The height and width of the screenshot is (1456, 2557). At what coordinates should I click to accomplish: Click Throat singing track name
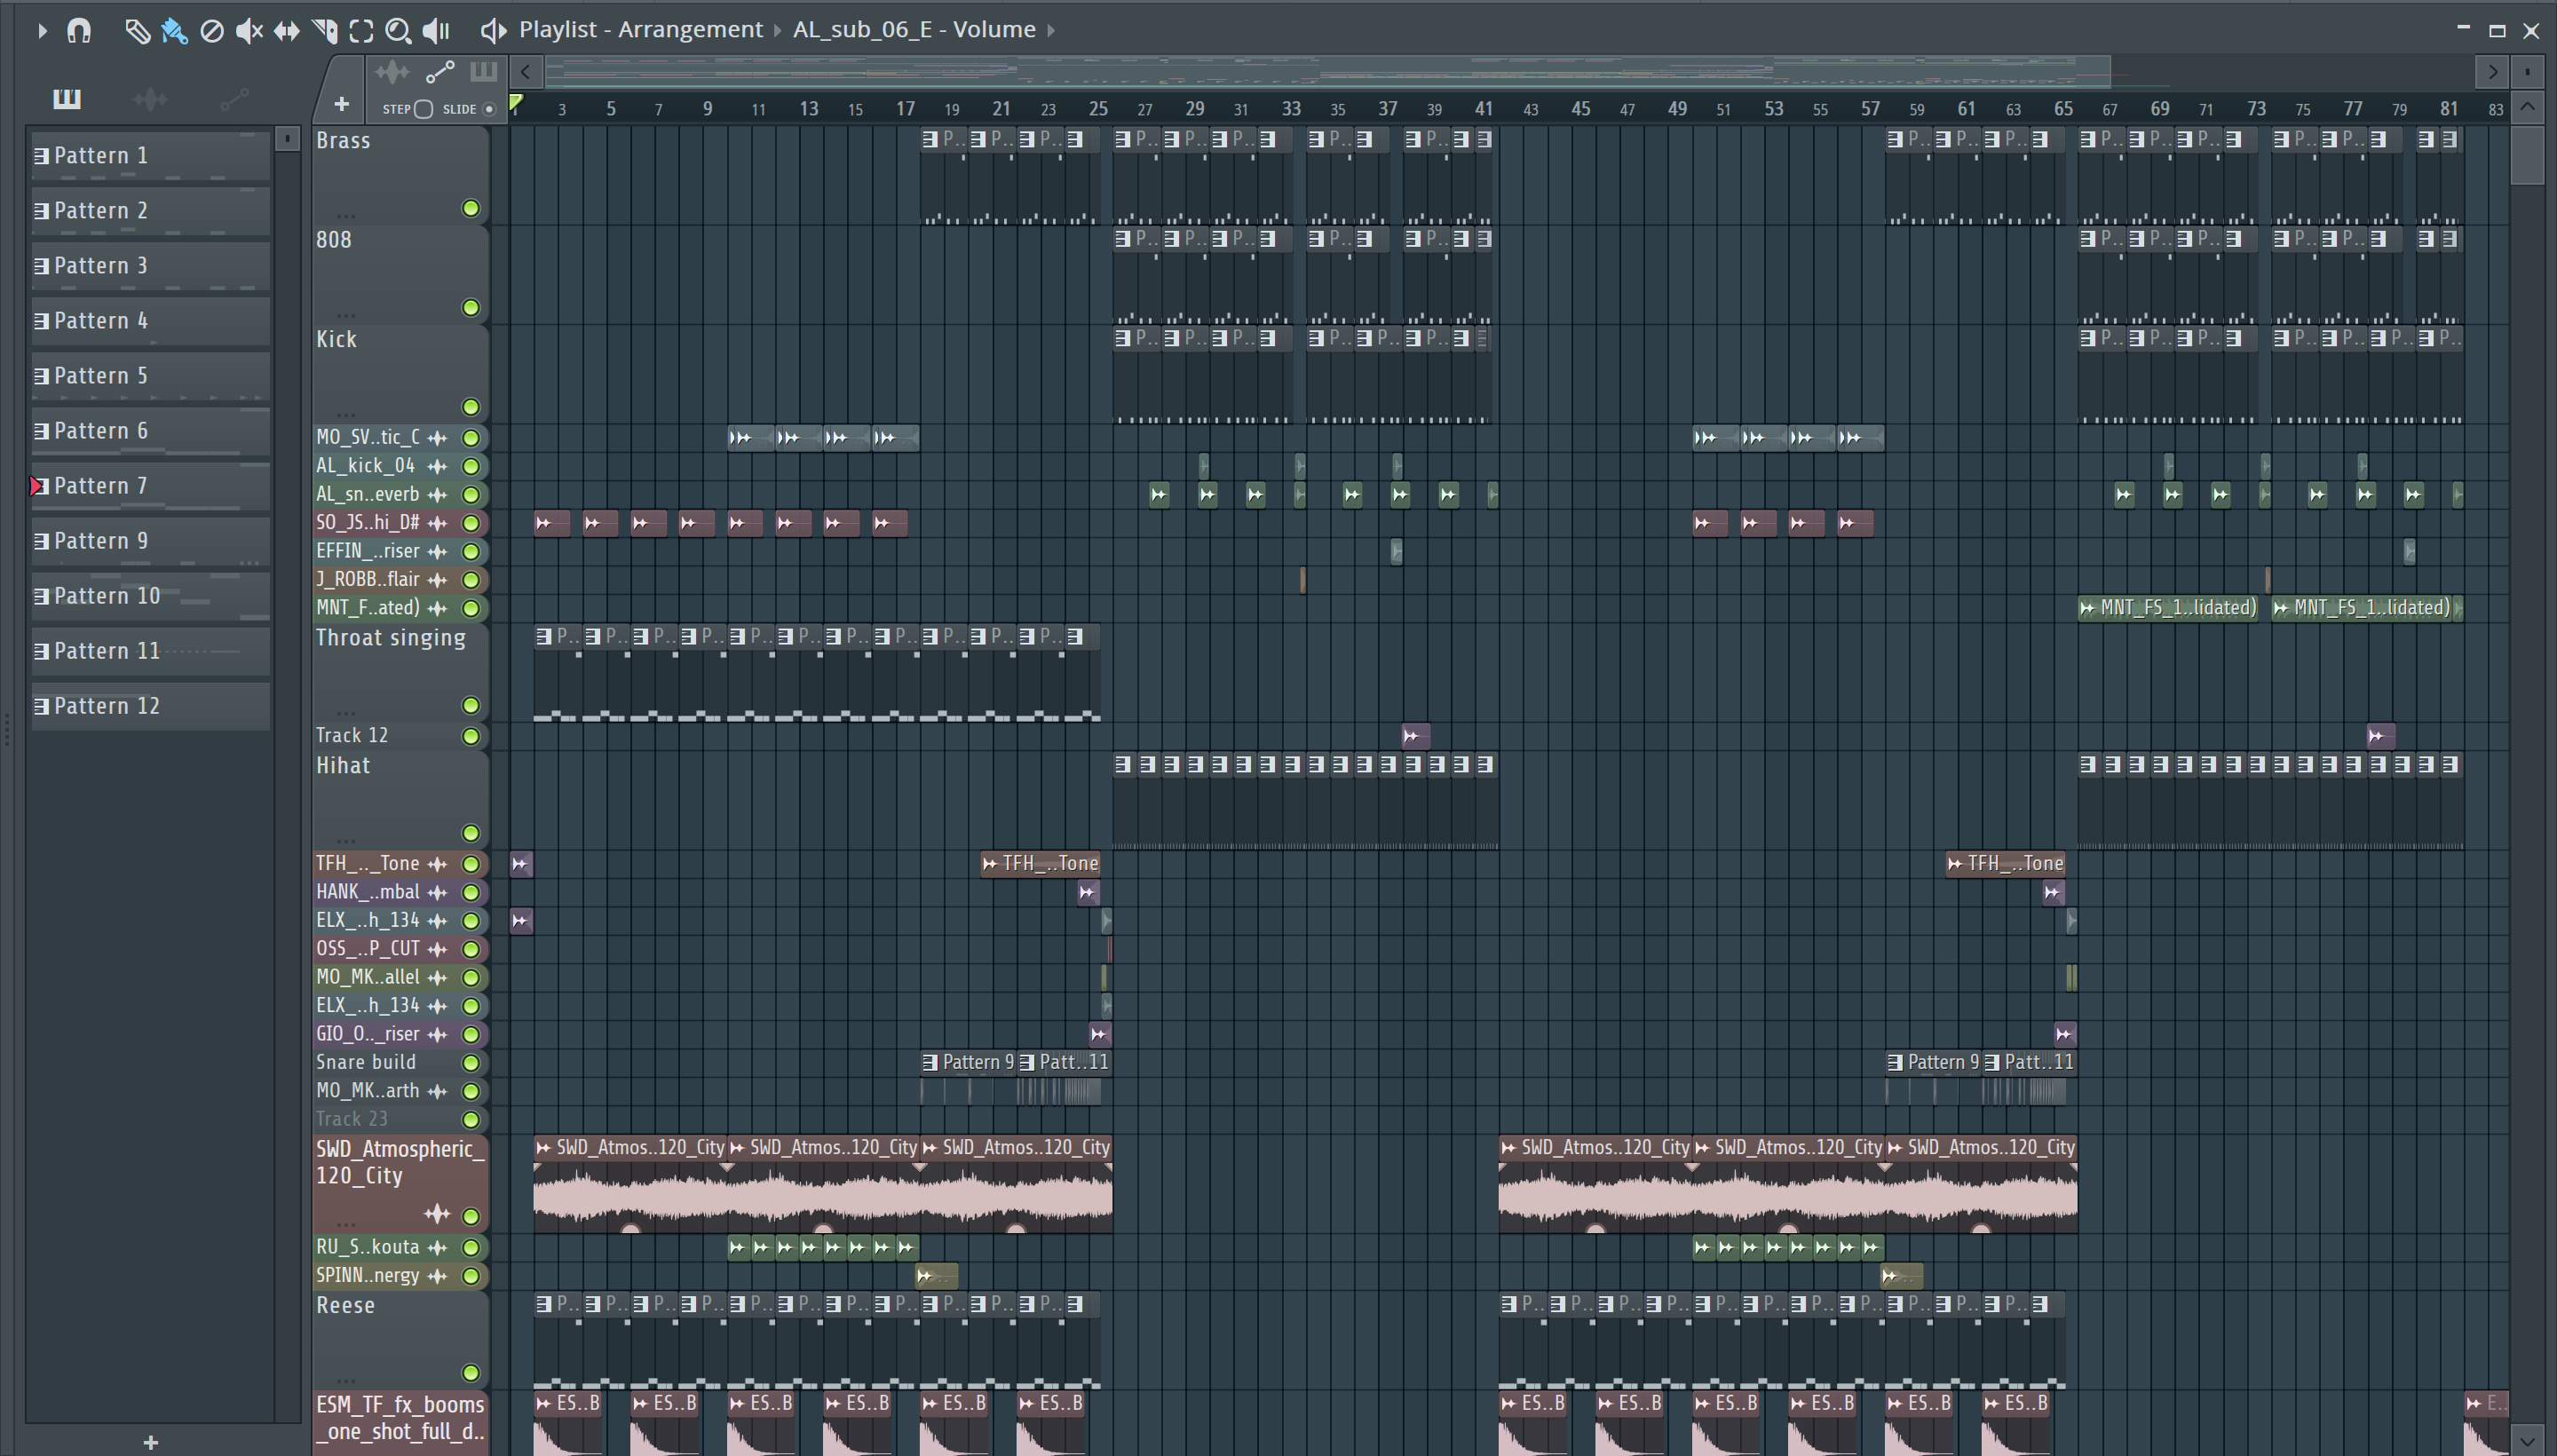point(391,638)
